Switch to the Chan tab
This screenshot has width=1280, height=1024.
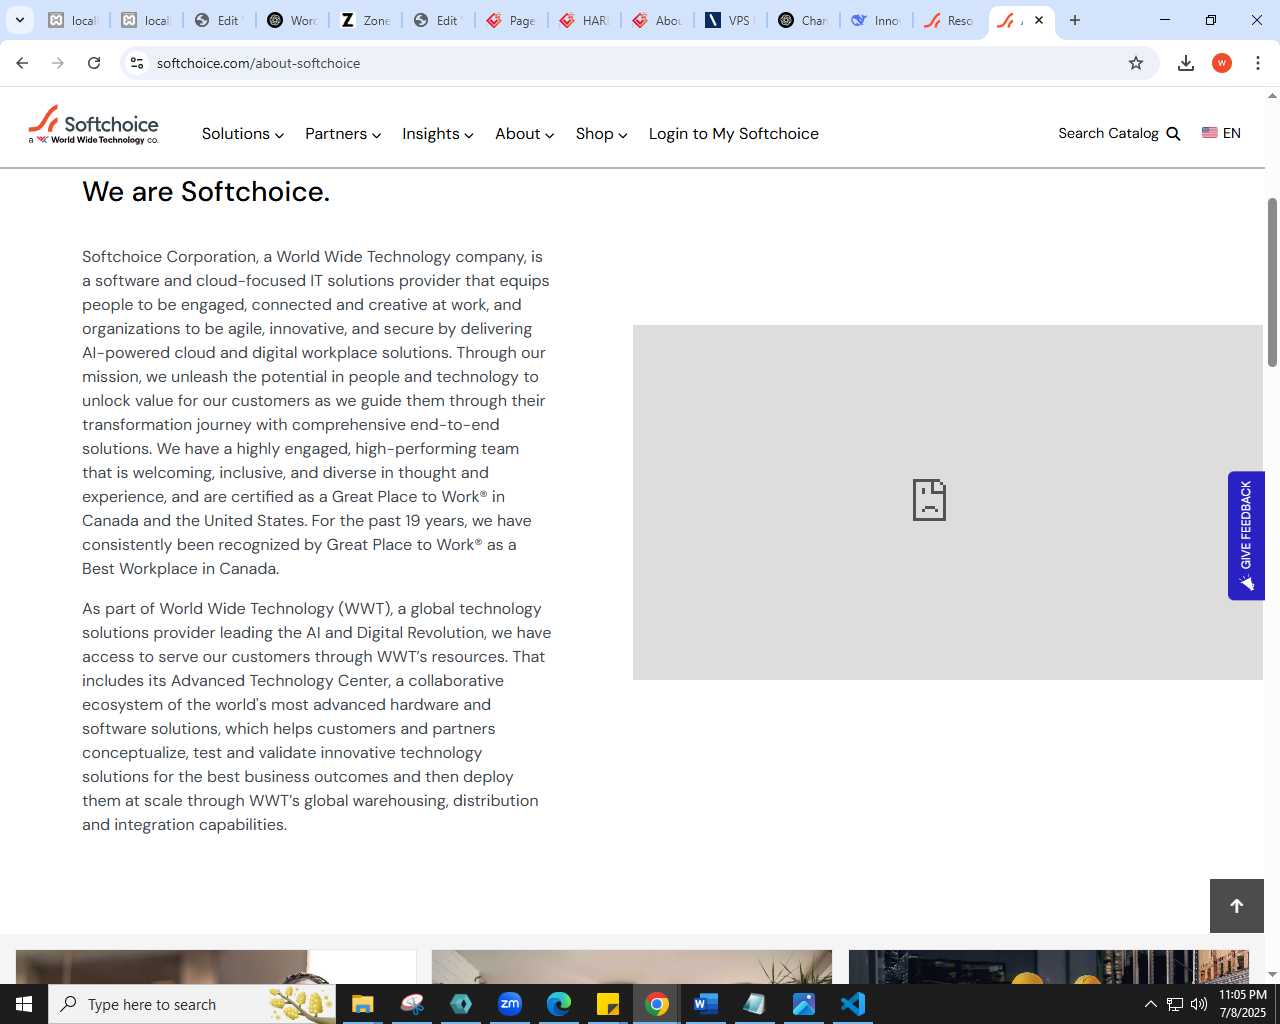click(x=803, y=20)
